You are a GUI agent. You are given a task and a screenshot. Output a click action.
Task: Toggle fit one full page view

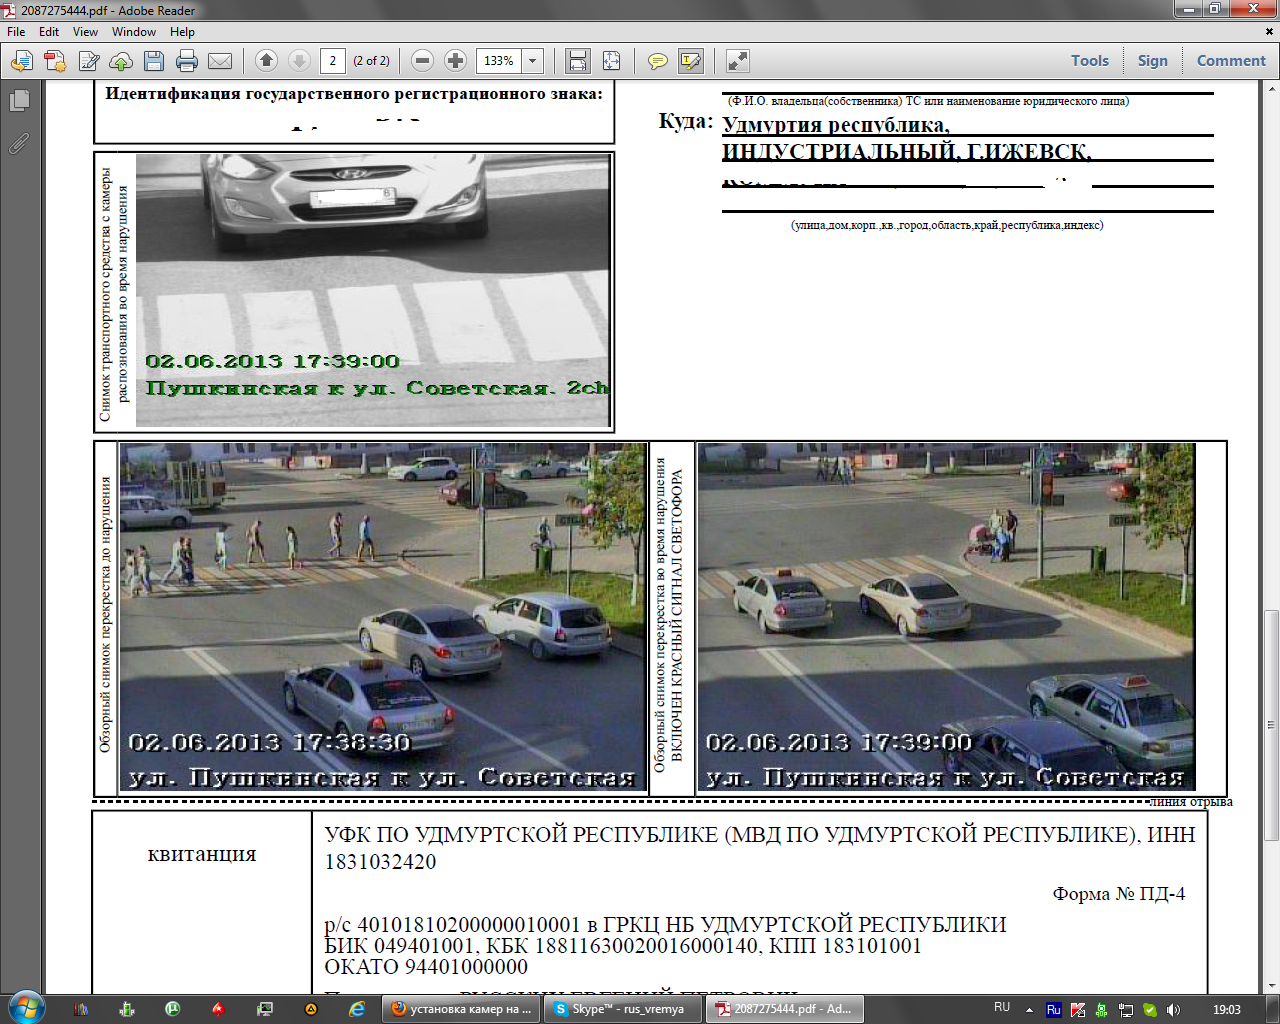coord(611,61)
